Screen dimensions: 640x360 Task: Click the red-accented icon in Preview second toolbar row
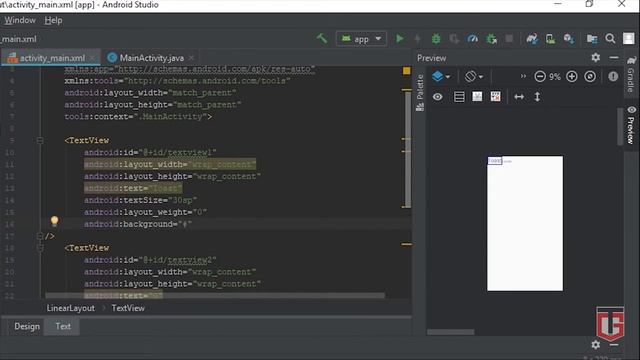pos(495,97)
